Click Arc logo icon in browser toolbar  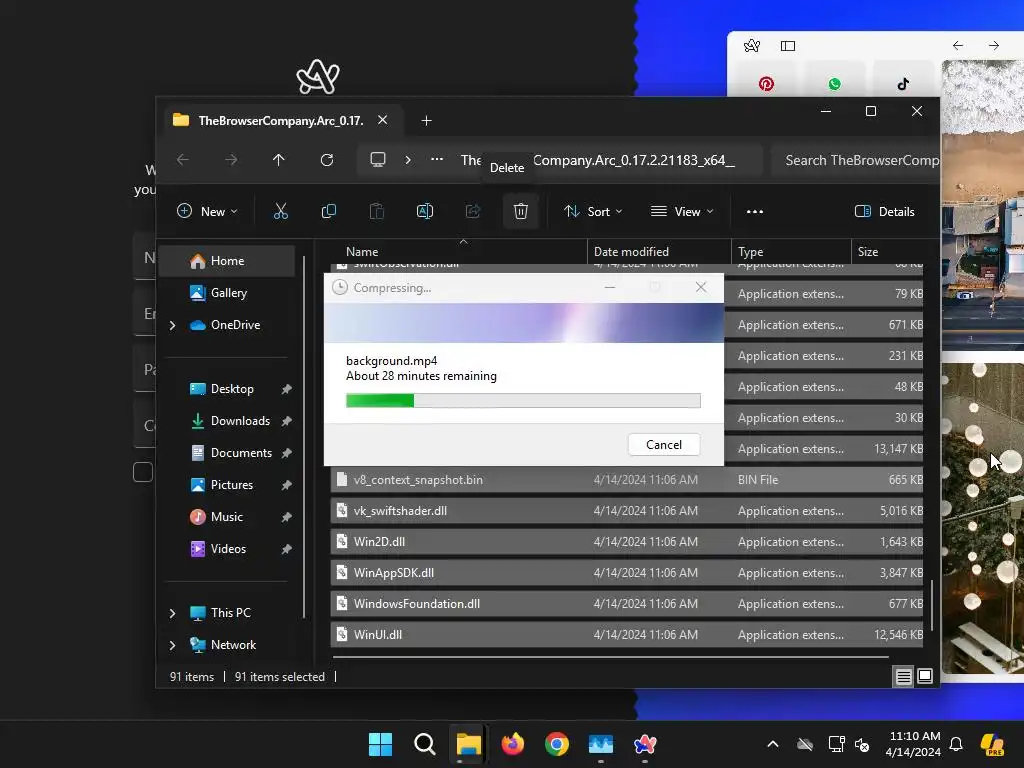752,46
